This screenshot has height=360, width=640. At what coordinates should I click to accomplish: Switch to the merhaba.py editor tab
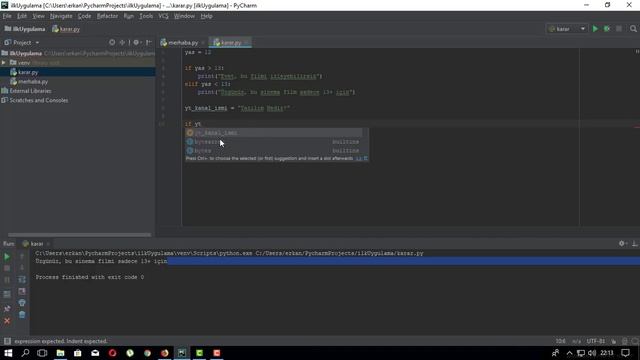tap(183, 42)
